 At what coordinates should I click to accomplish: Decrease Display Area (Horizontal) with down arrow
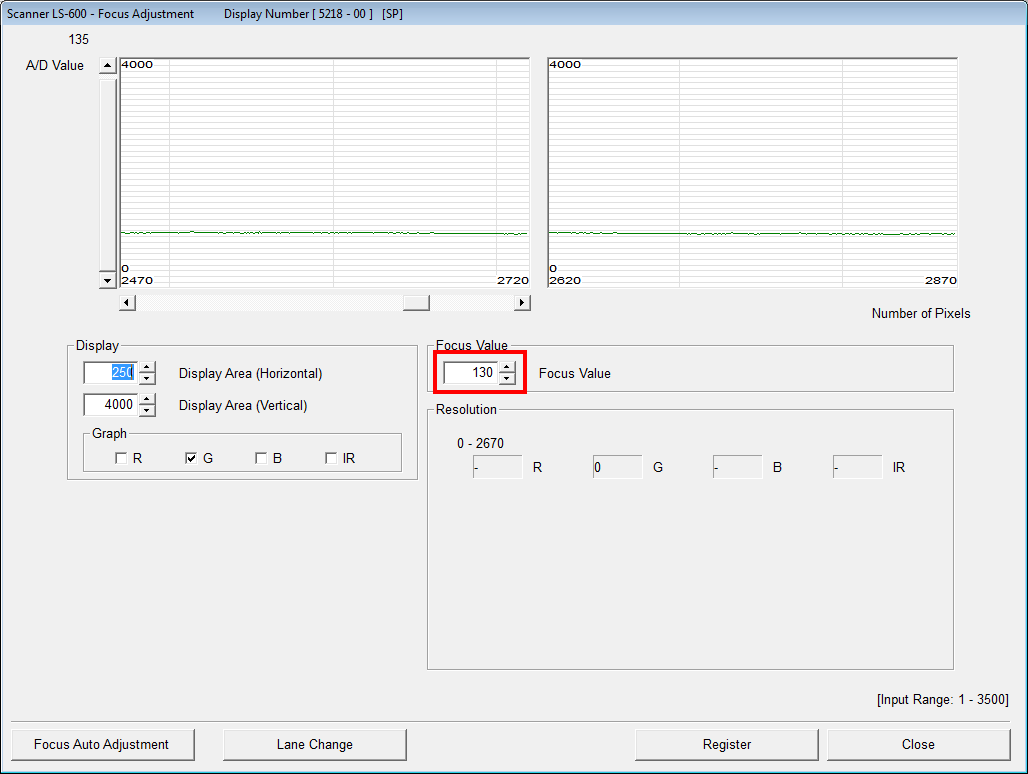[148, 378]
